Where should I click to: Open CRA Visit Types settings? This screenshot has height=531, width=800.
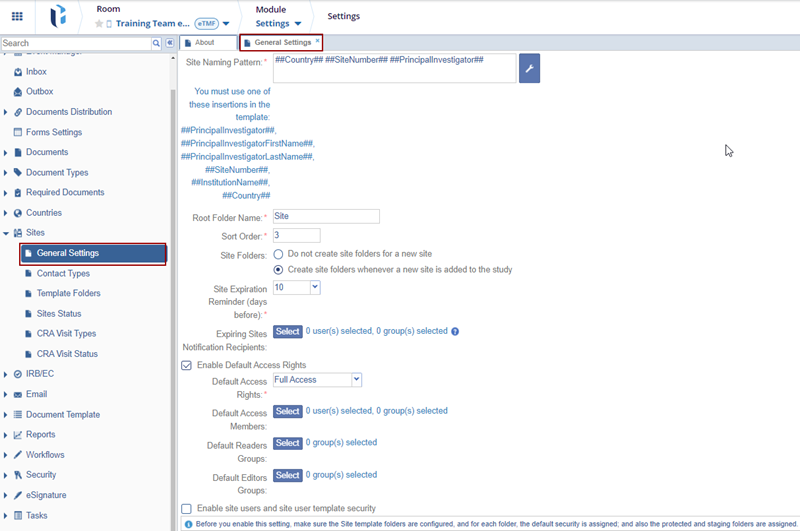[x=66, y=334]
